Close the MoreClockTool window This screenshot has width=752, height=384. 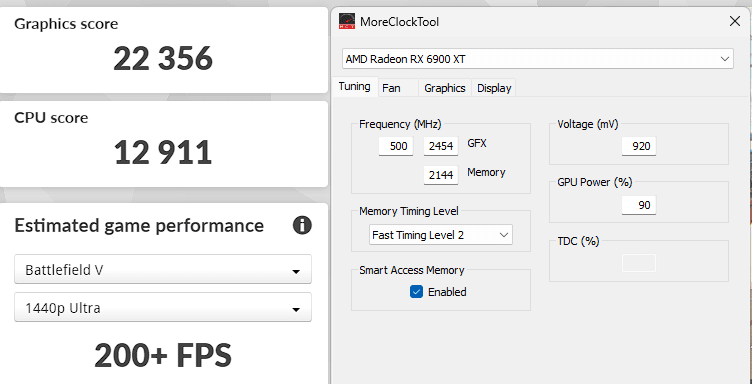(x=734, y=21)
